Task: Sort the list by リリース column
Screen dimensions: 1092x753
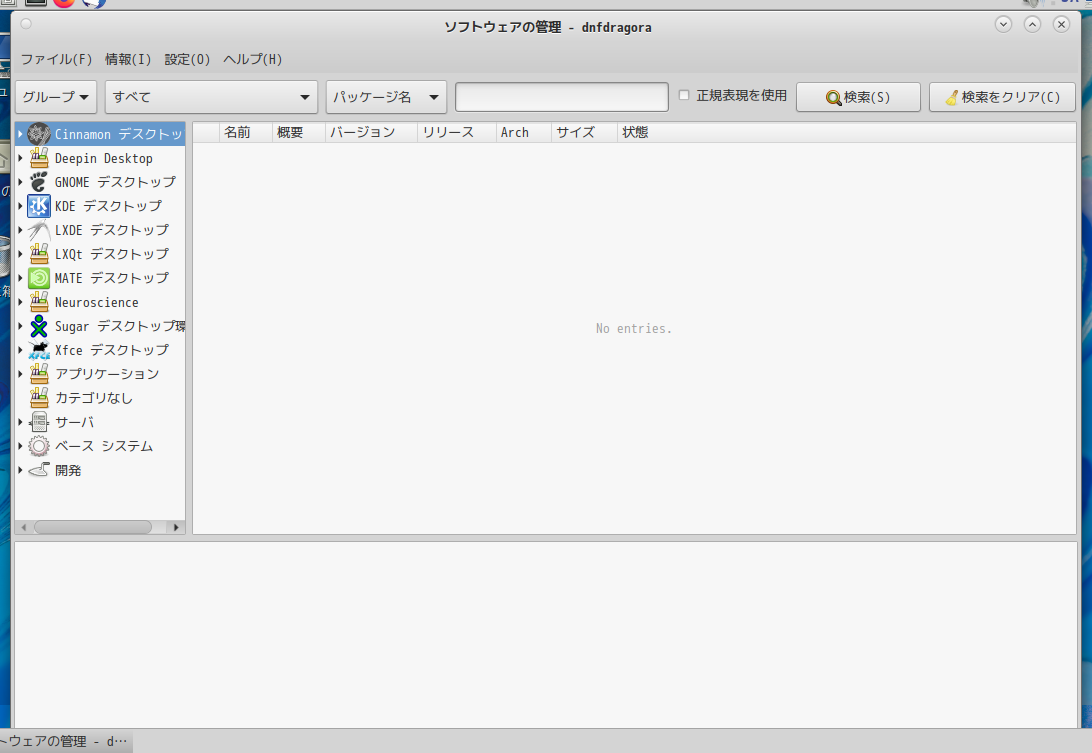Action: coord(457,132)
